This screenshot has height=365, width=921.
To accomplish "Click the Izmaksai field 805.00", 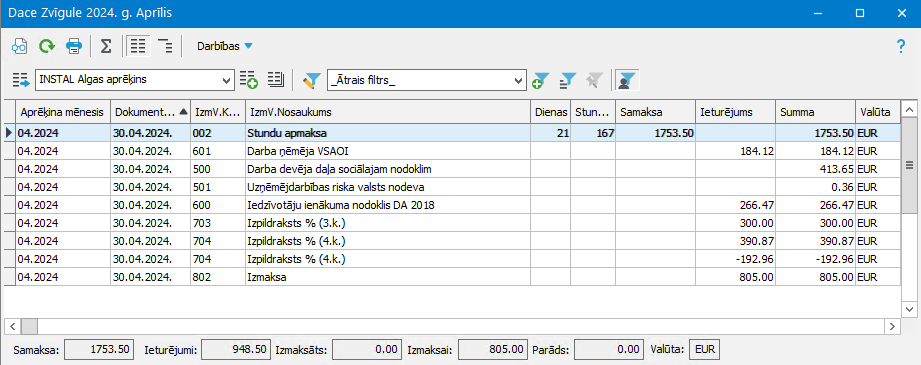I will point(492,349).
